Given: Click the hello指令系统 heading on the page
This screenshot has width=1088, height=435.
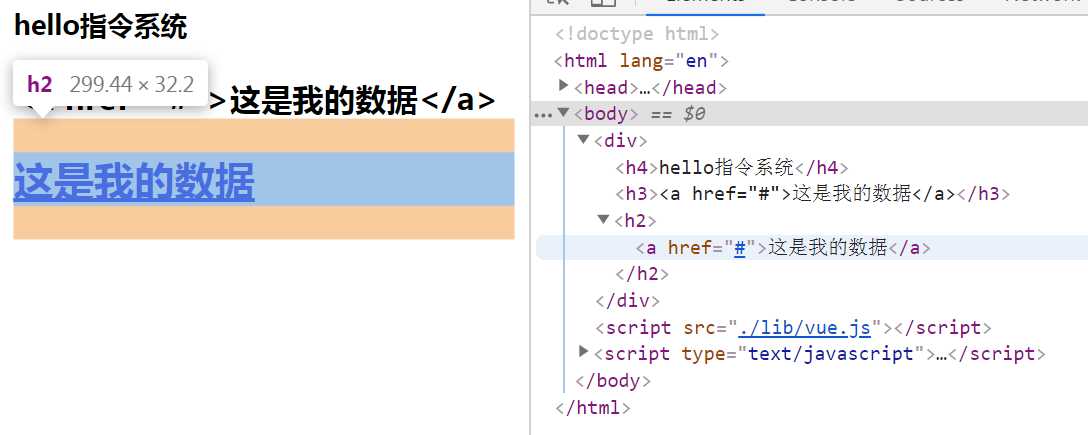Looking at the screenshot, I should 101,28.
